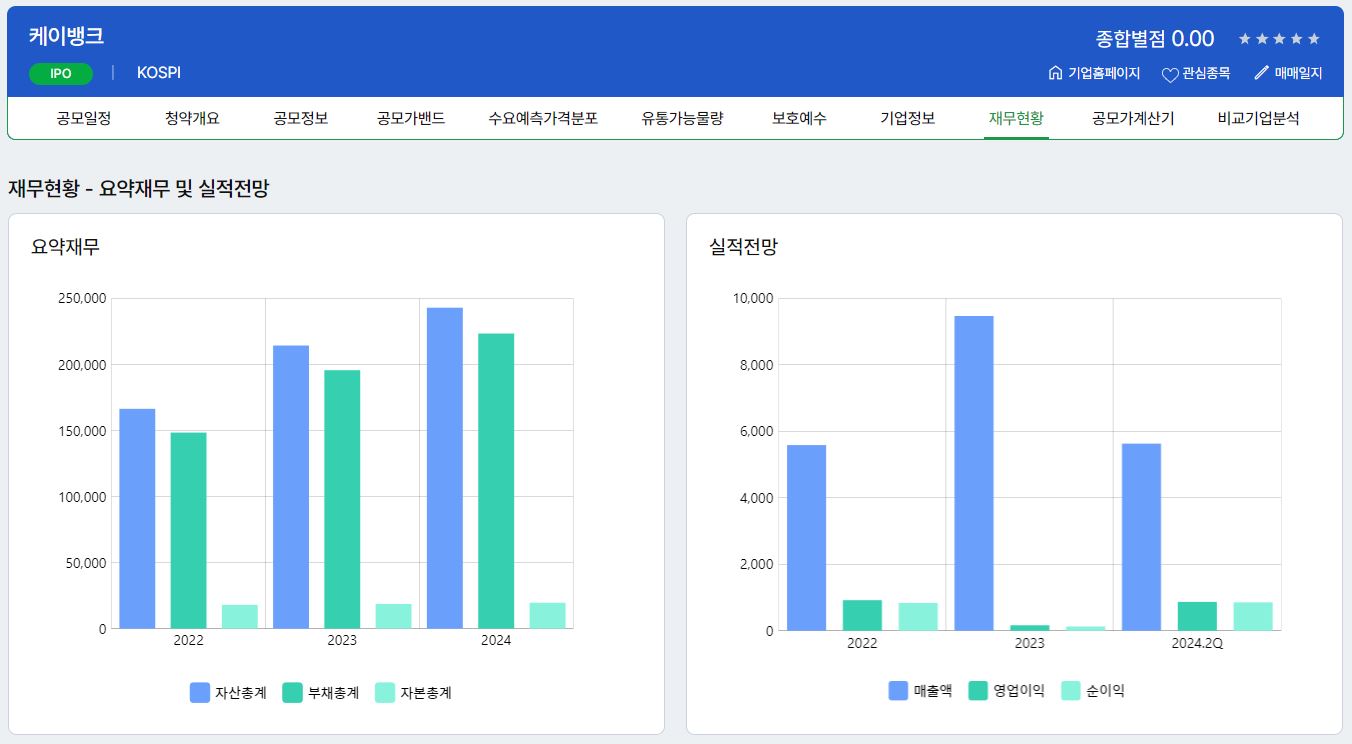Viewport: 1352px width, 744px height.
Task: Toggle 영업이익 legend in 실적전망 chart
Action: [1007, 691]
